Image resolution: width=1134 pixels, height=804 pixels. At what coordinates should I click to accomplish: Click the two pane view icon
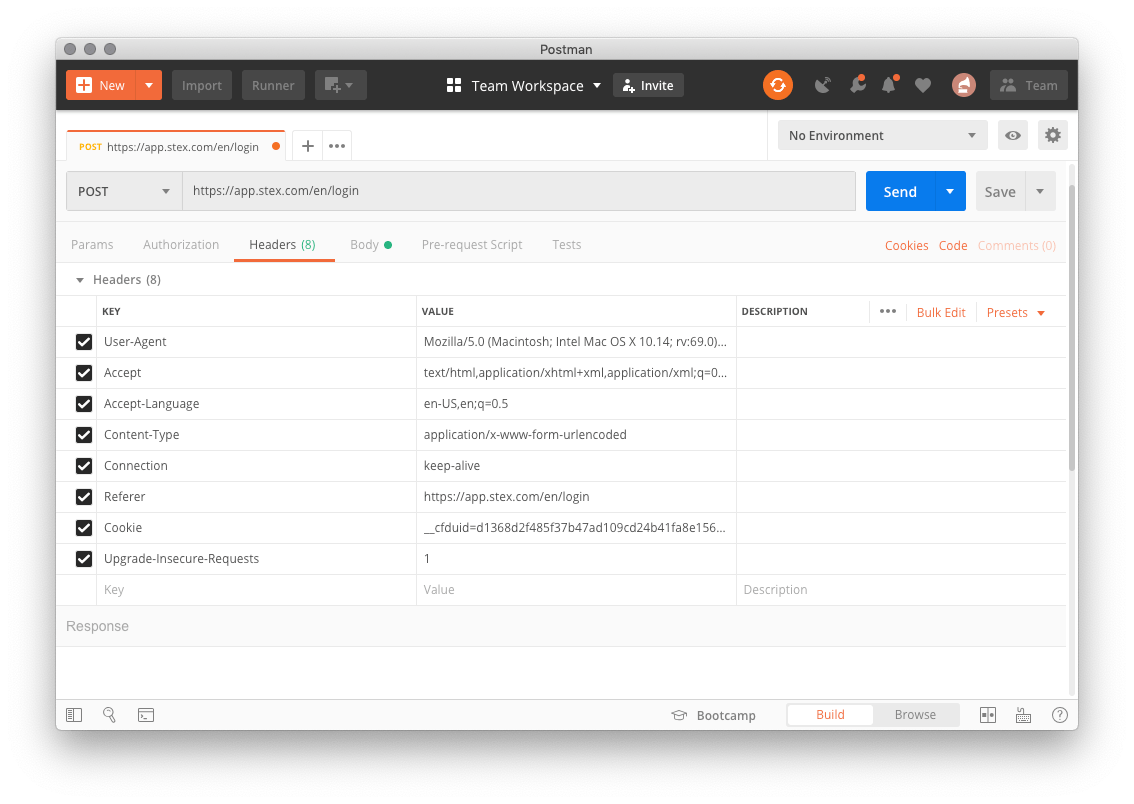pos(987,715)
